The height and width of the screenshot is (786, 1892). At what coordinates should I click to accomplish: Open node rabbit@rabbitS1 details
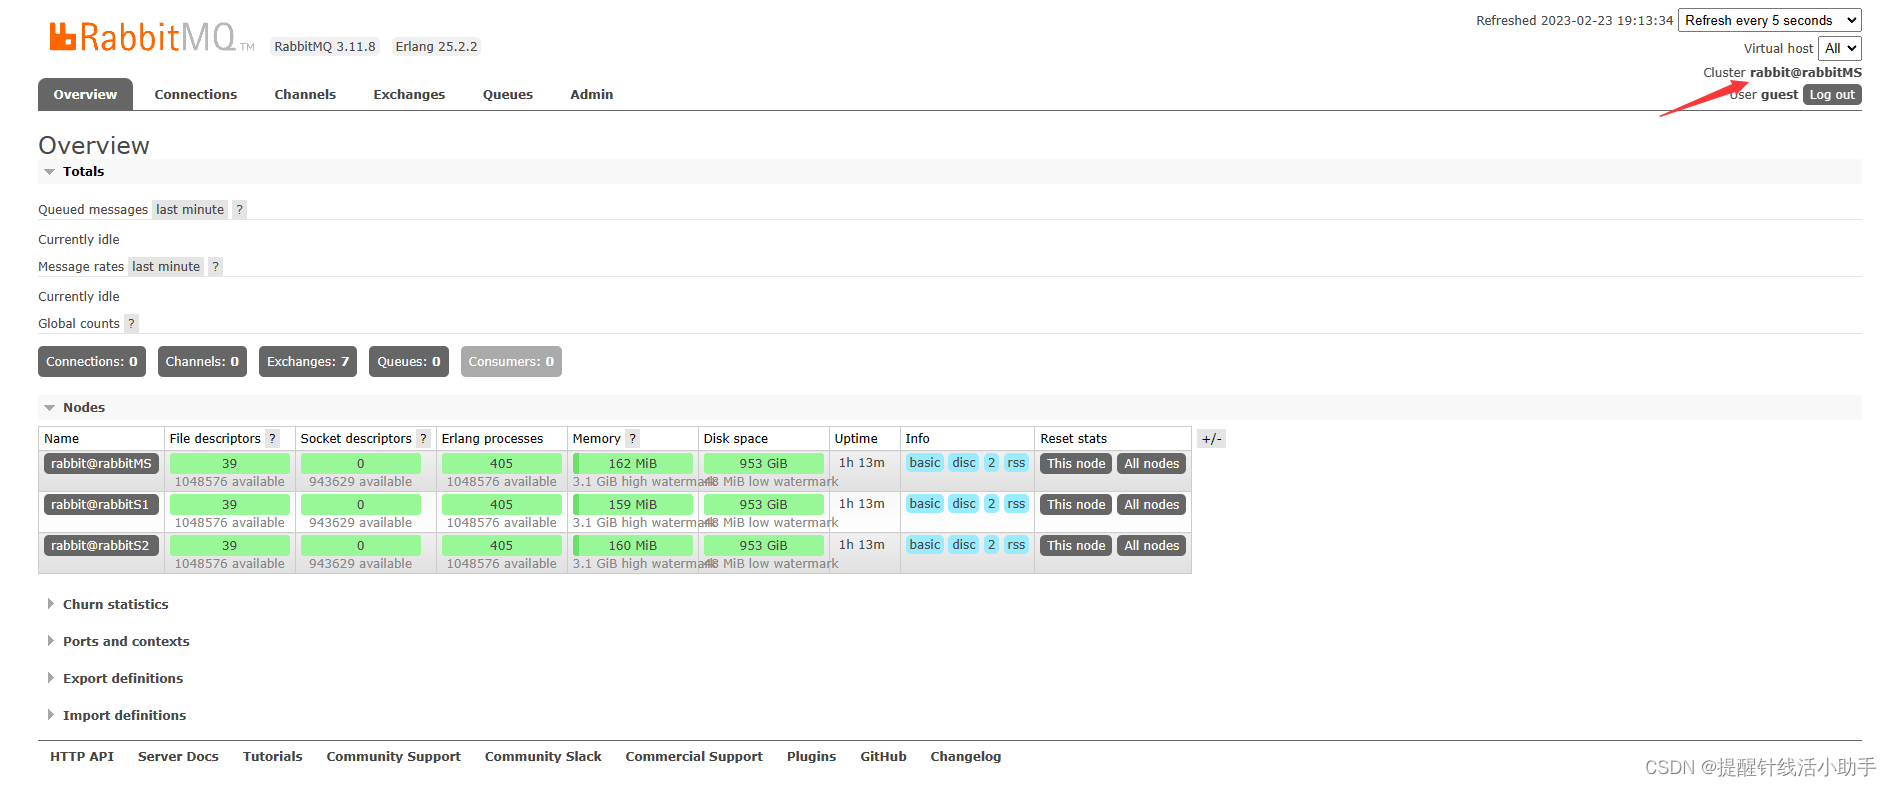(x=101, y=505)
